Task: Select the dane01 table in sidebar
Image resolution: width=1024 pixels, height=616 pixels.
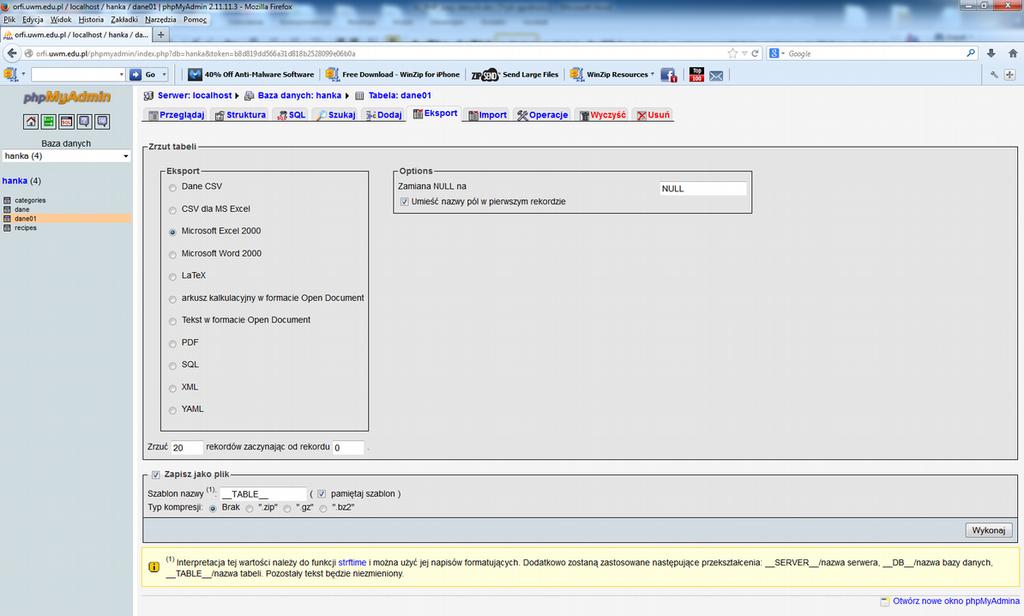Action: tap(25, 219)
